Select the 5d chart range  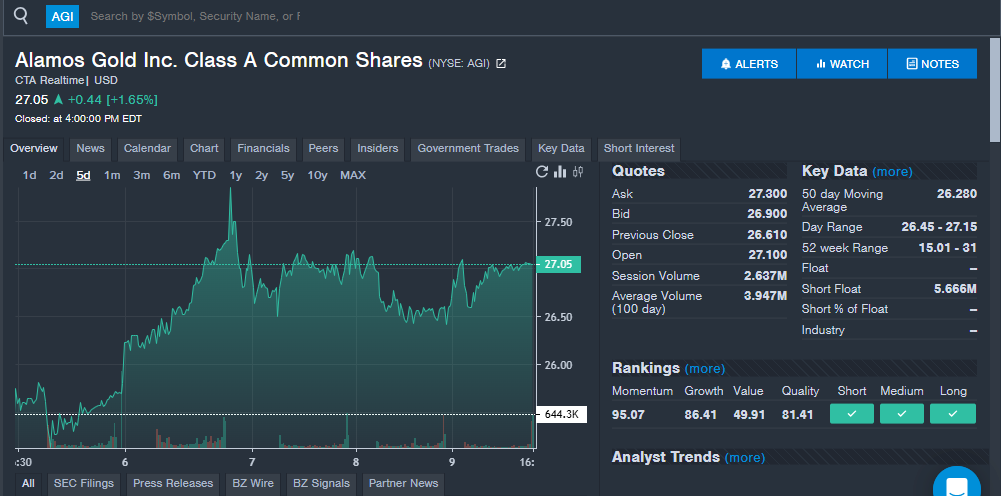coord(83,176)
